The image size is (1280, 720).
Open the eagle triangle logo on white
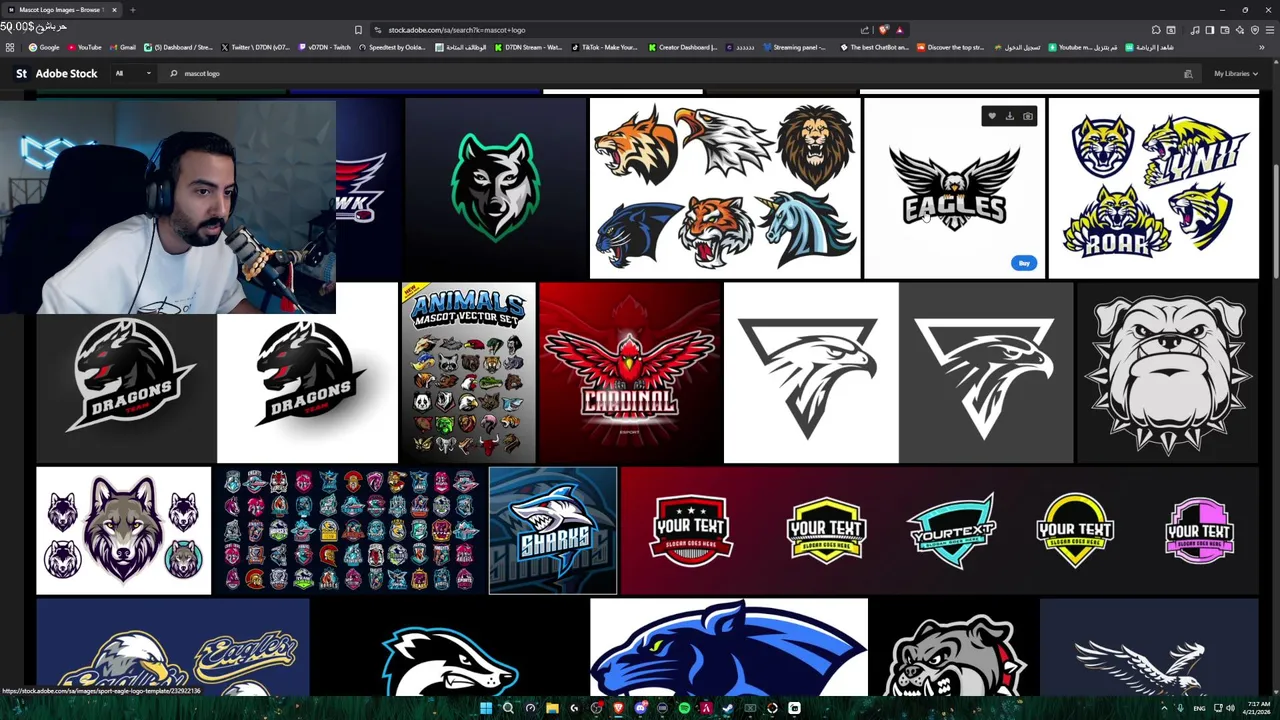[810, 373]
